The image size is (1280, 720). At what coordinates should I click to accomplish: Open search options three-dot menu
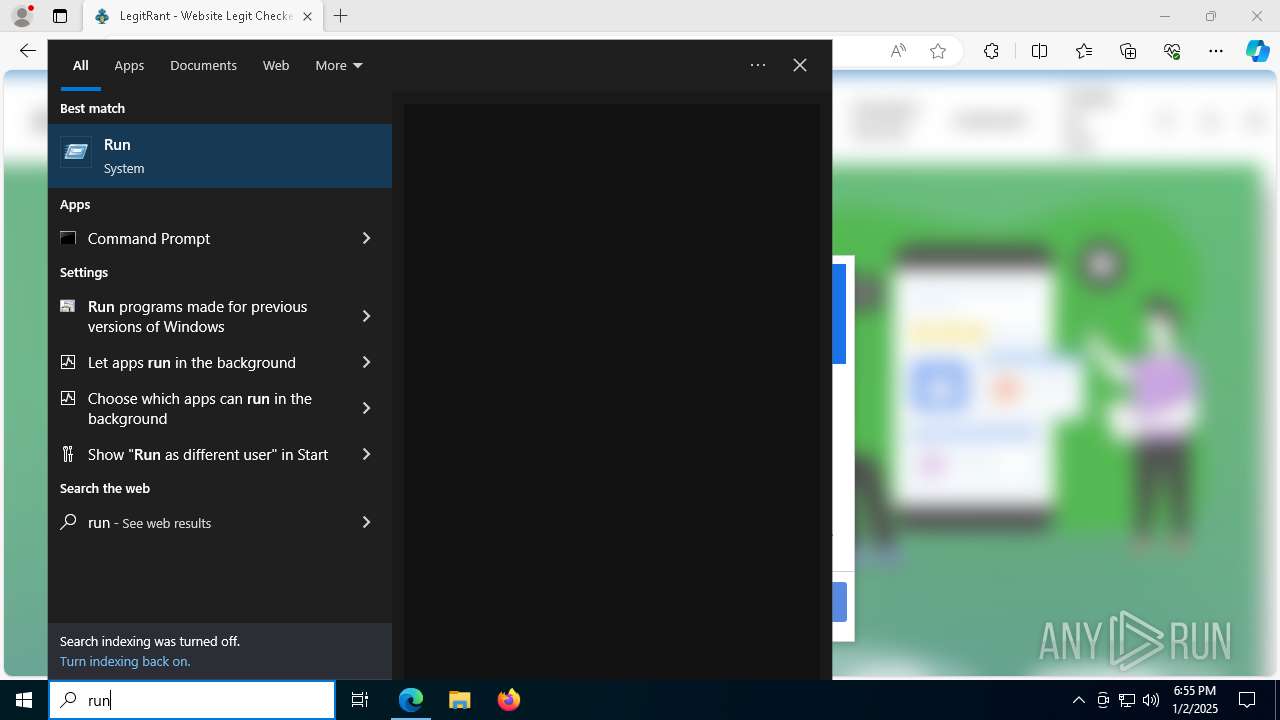click(758, 65)
